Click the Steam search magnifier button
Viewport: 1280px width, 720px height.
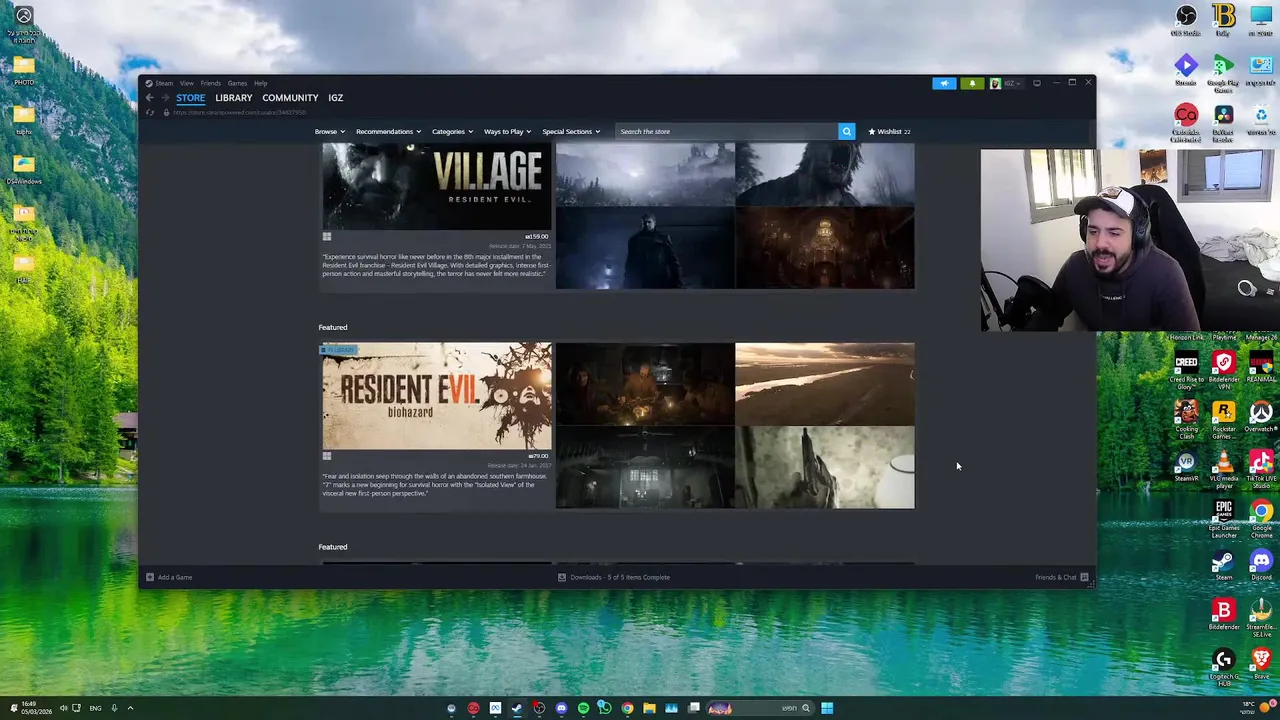point(846,131)
